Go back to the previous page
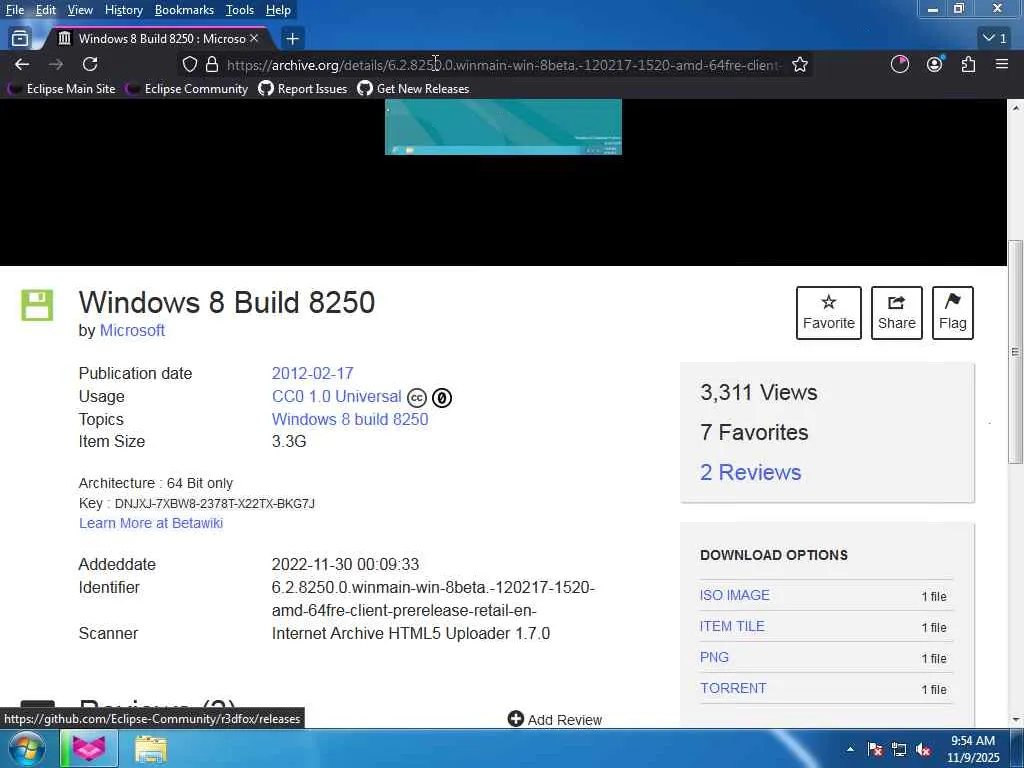Screen dimensions: 1024x768 (x=22, y=64)
